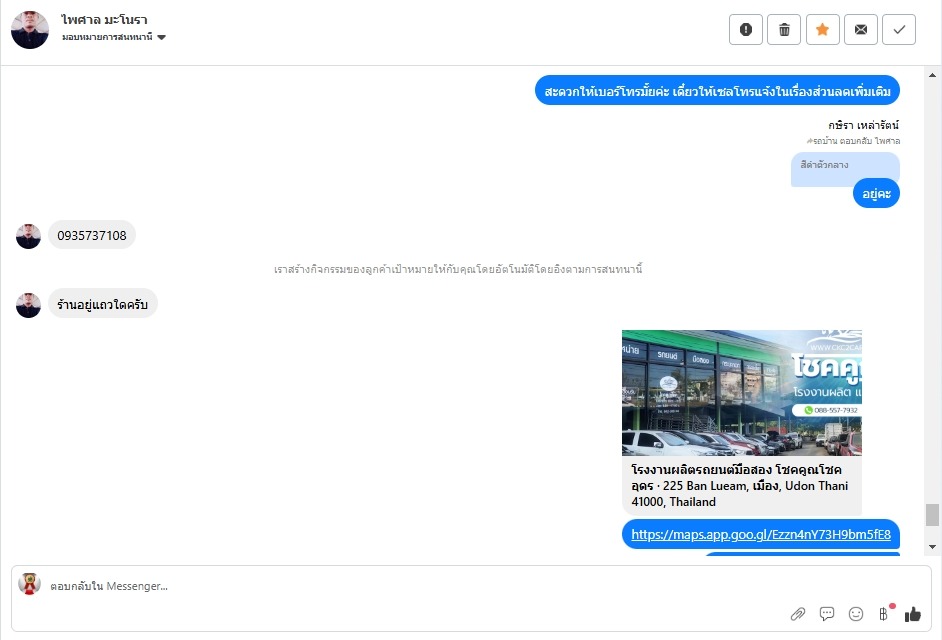Attach a file with paperclip icon

(798, 614)
